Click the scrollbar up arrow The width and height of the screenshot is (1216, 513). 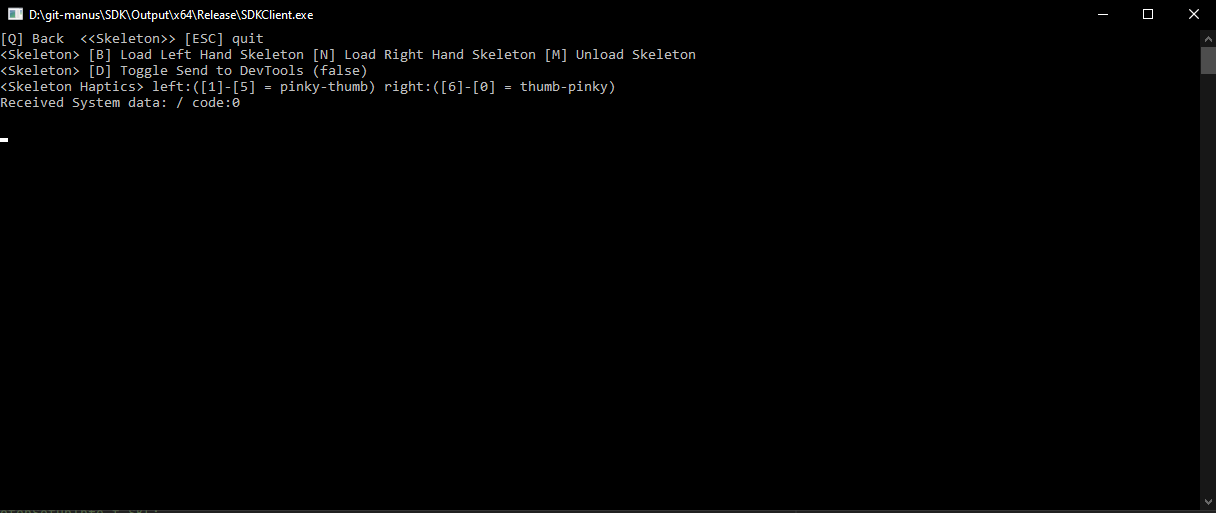point(1207,38)
